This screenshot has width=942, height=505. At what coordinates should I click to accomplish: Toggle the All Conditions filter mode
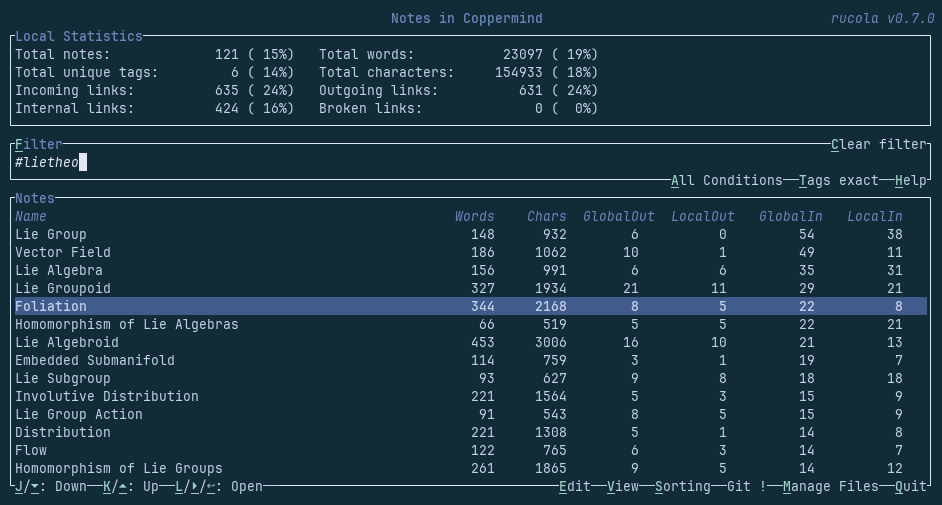point(726,180)
